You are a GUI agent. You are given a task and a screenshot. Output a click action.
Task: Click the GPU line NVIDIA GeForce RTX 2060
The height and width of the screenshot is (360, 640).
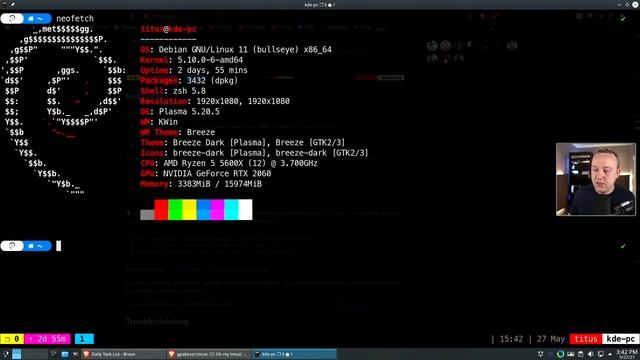[x=206, y=173]
